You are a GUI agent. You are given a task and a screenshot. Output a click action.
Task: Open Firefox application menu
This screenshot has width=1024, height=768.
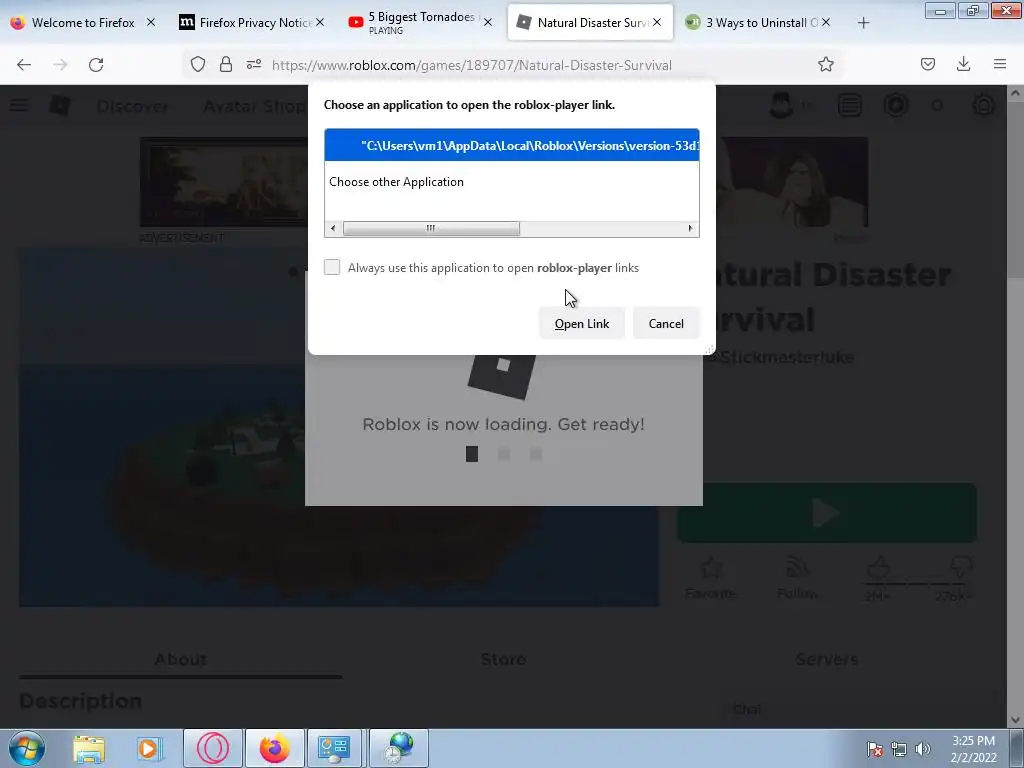coord(1000,64)
